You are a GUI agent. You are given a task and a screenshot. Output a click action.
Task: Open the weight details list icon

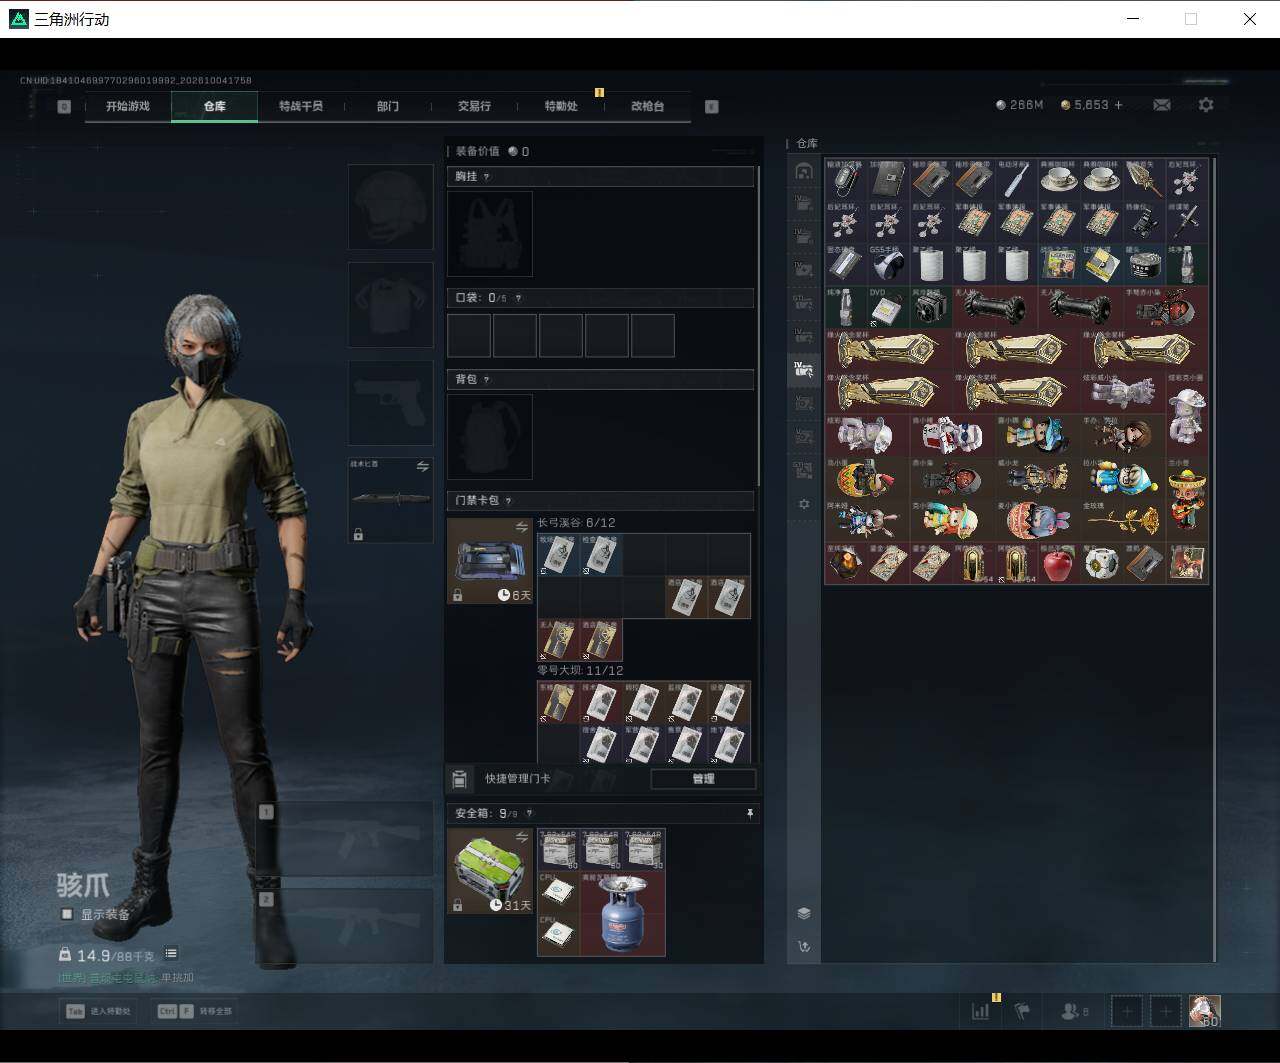point(171,954)
